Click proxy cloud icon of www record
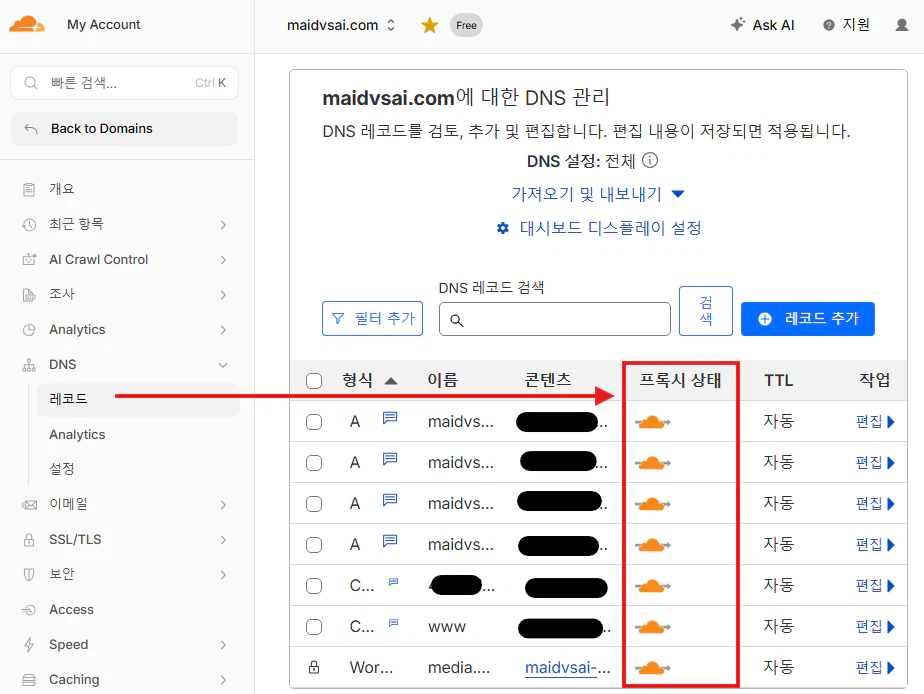Image resolution: width=924 pixels, height=694 pixels. tap(652, 627)
